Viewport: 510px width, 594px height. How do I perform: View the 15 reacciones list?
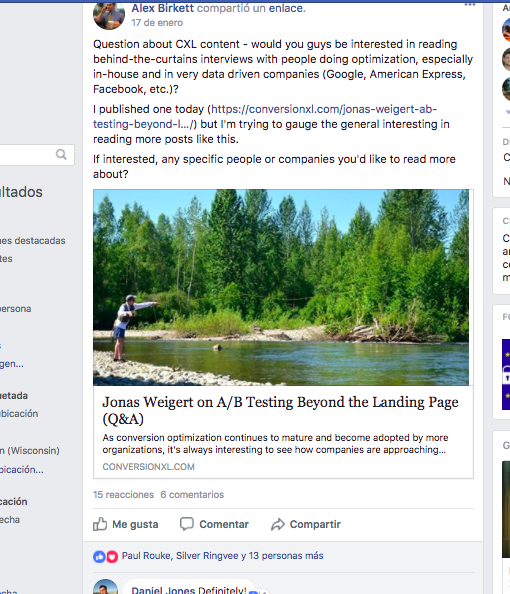pos(124,495)
